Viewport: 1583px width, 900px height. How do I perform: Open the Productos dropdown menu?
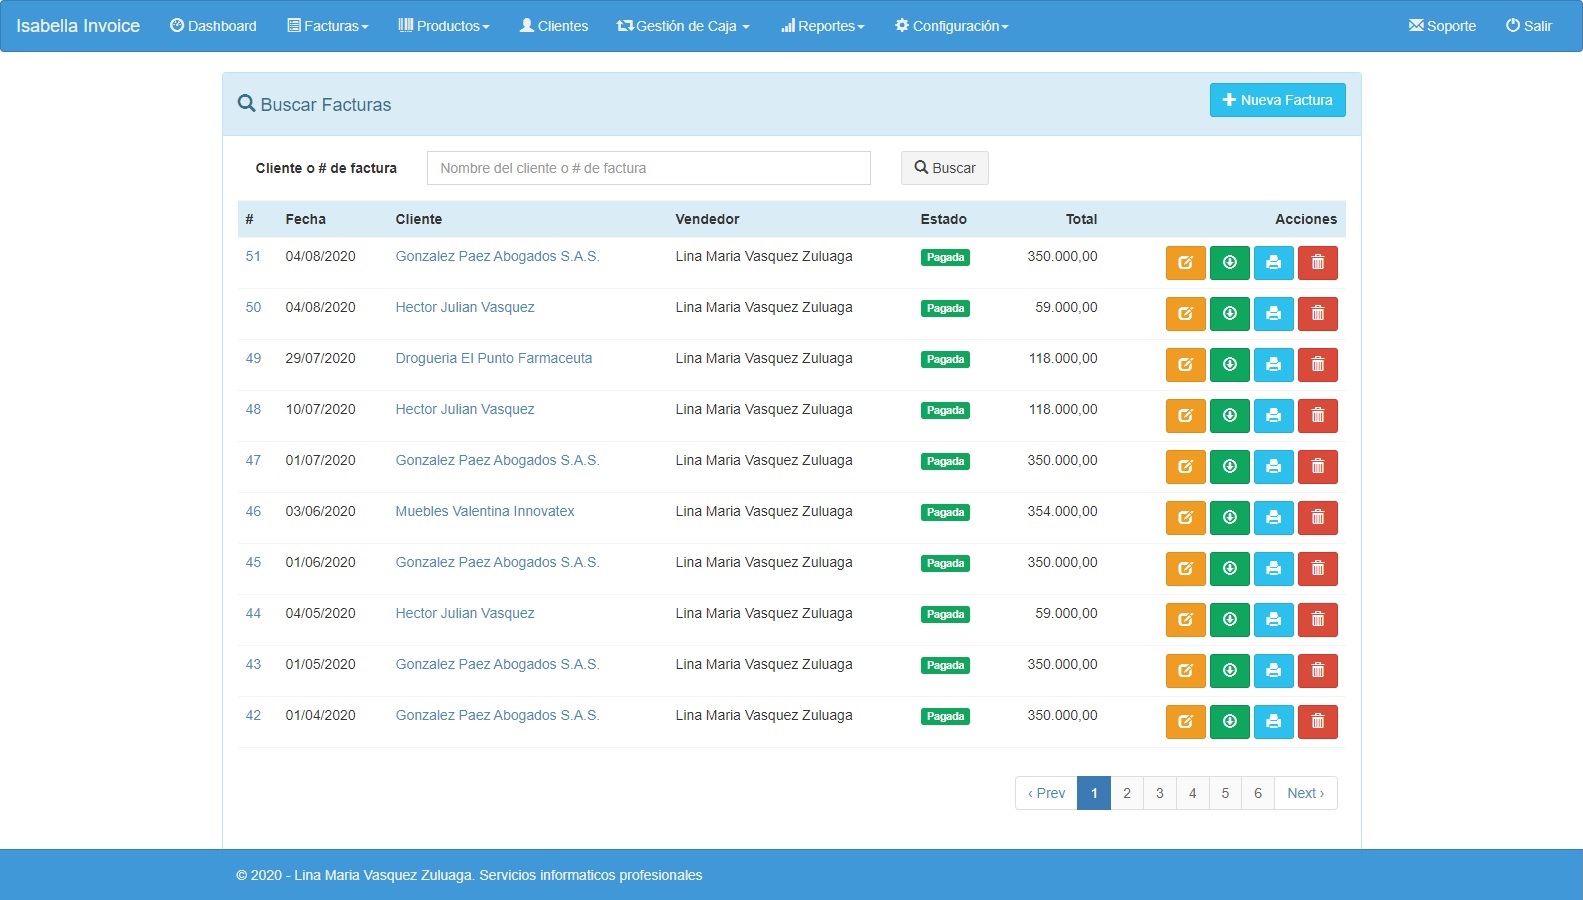(x=444, y=26)
